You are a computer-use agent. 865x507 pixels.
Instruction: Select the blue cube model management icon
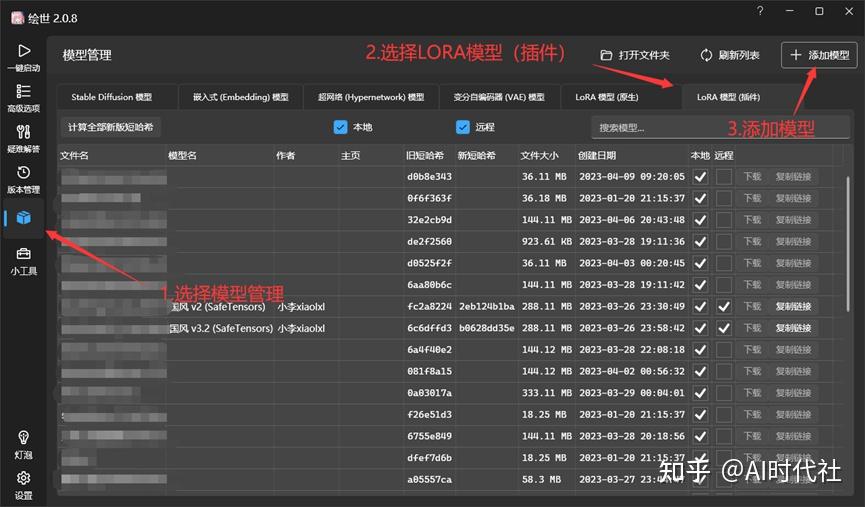pos(24,217)
